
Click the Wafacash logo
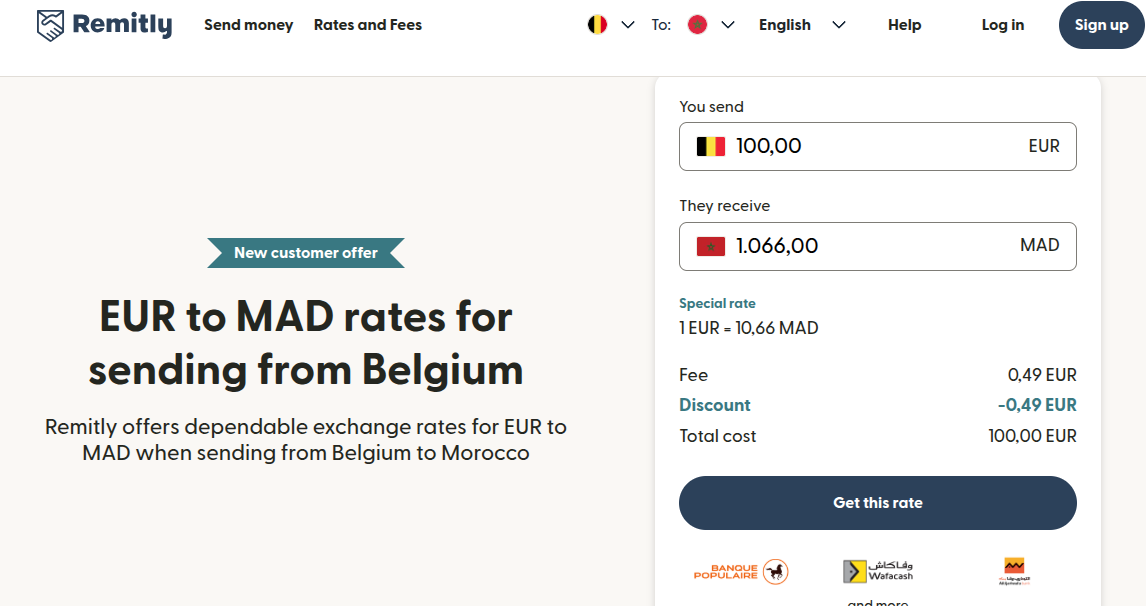coord(878,571)
